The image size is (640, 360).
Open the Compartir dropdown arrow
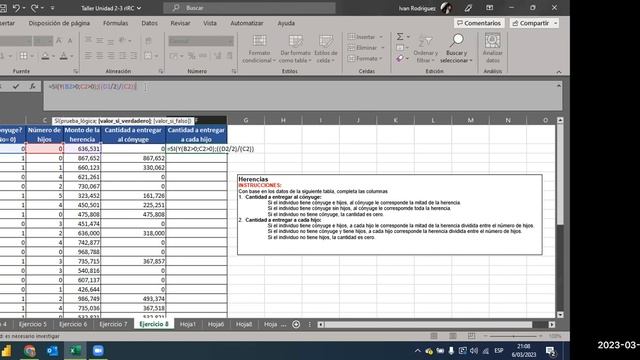pyautogui.click(x=556, y=23)
